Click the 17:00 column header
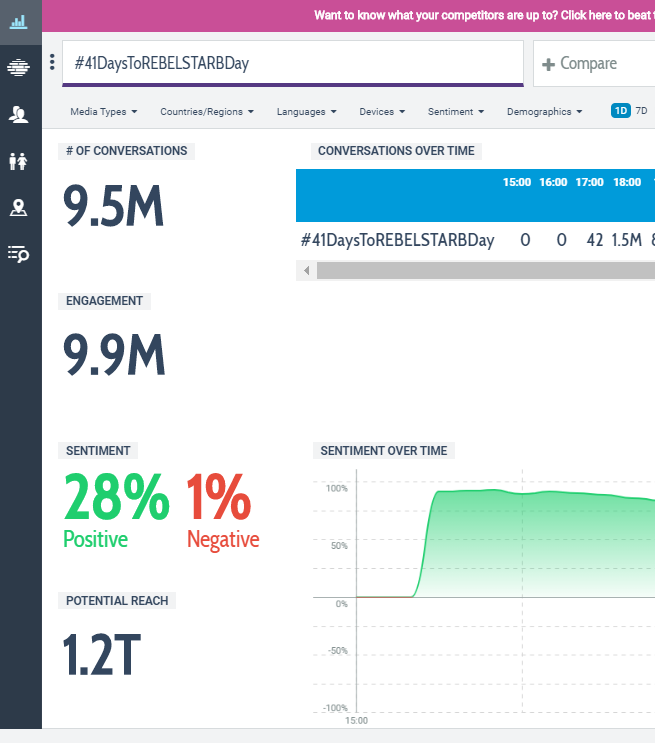This screenshot has height=743, width=655. click(x=590, y=182)
